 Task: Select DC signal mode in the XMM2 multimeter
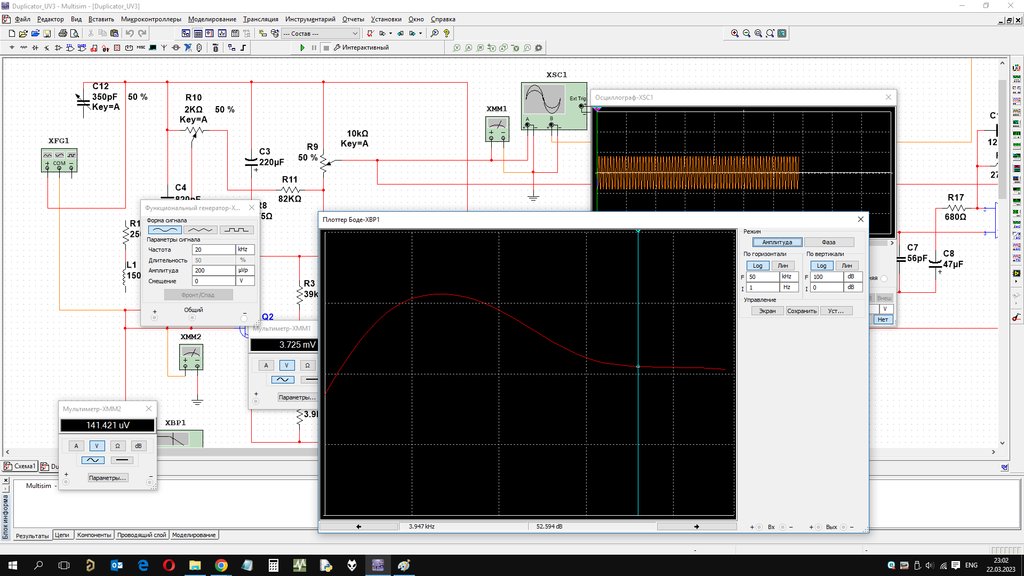click(121, 460)
